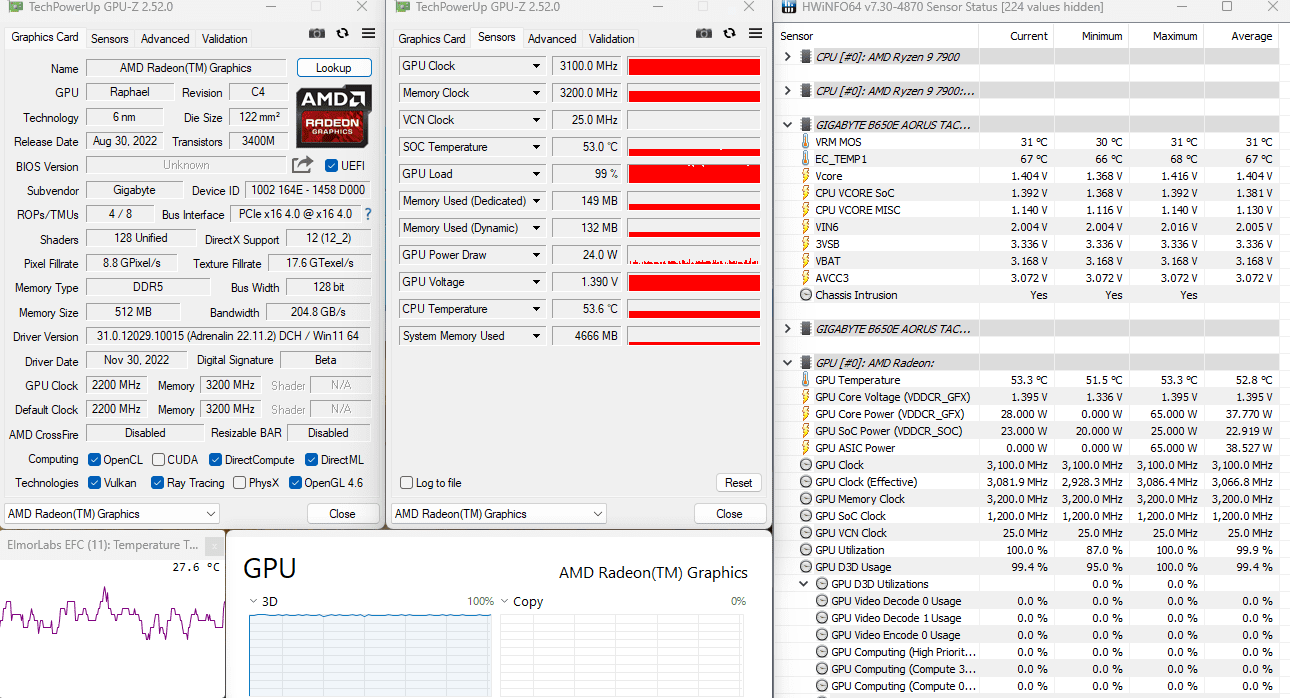
Task: Expand the CPU [#0]: AMD Ryzen 9 7900 node
Action: pos(788,57)
